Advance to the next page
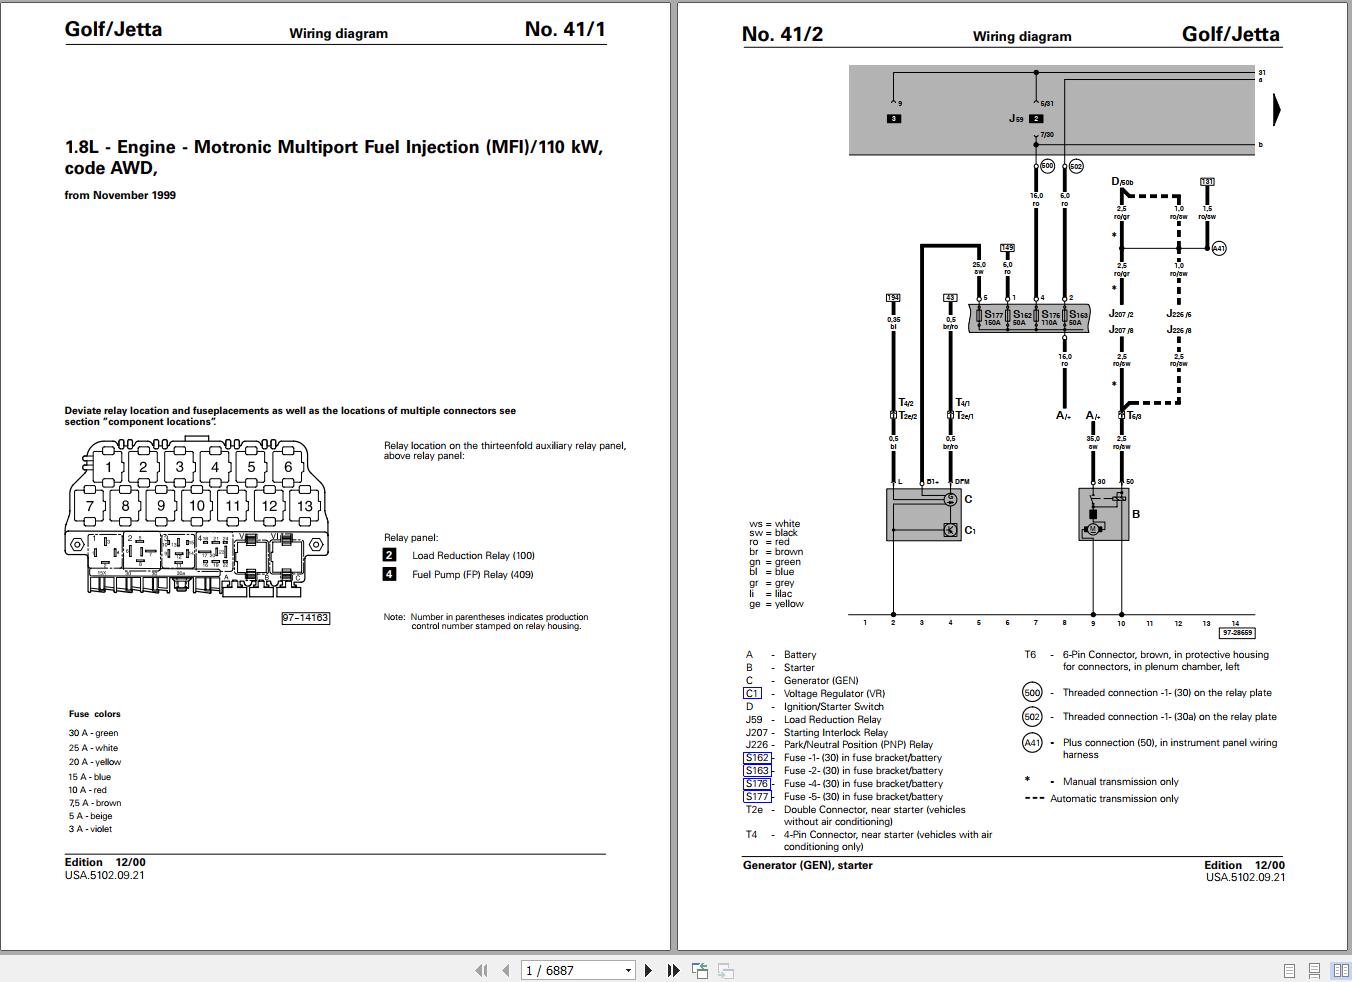The width and height of the screenshot is (1352, 982). (x=649, y=970)
